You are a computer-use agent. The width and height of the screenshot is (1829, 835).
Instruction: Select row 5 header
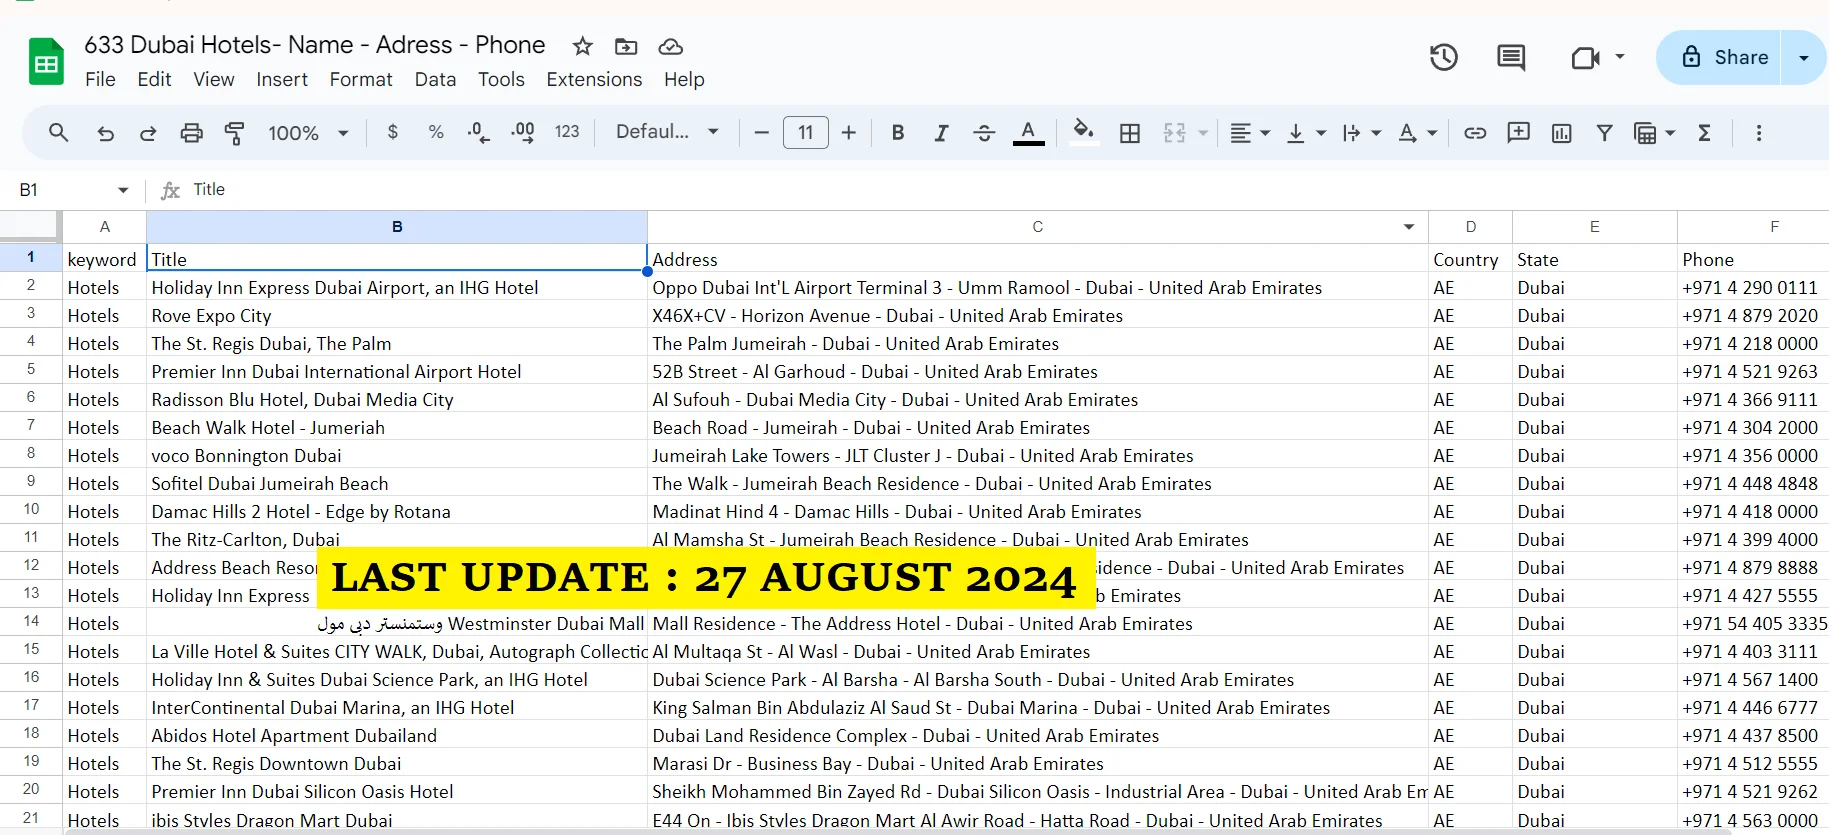31,371
